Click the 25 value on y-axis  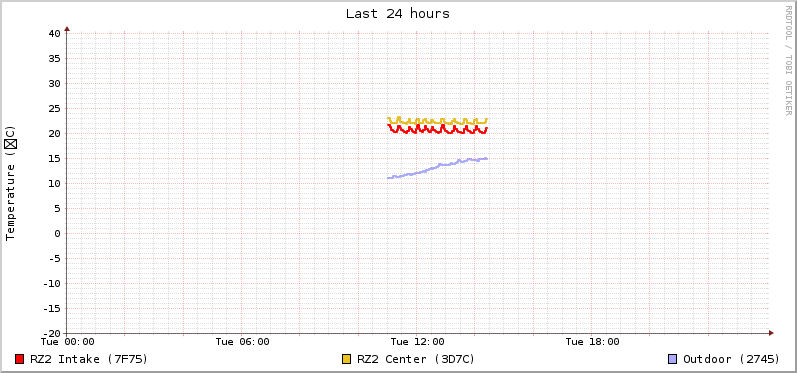(55, 108)
